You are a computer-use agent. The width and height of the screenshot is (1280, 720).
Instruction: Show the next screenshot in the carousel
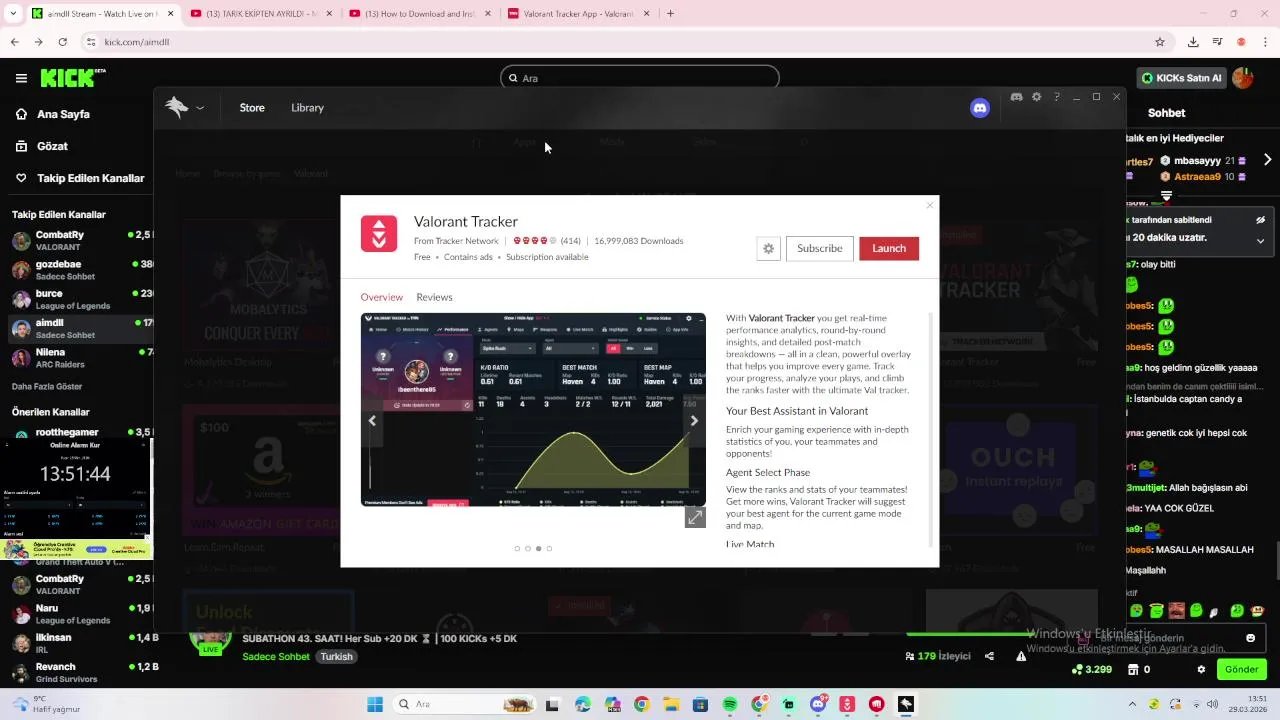pos(694,421)
